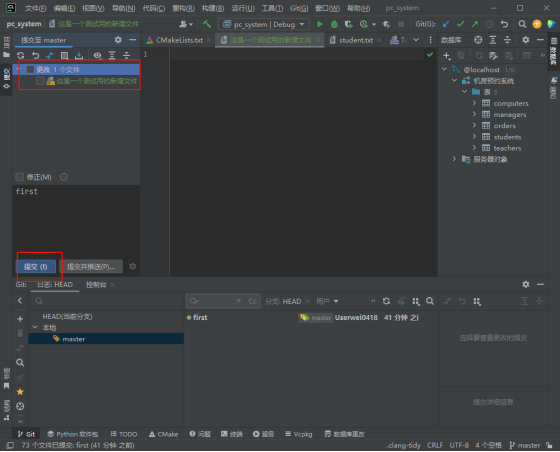
Task: Click the commit message text field
Action: click(x=76, y=220)
